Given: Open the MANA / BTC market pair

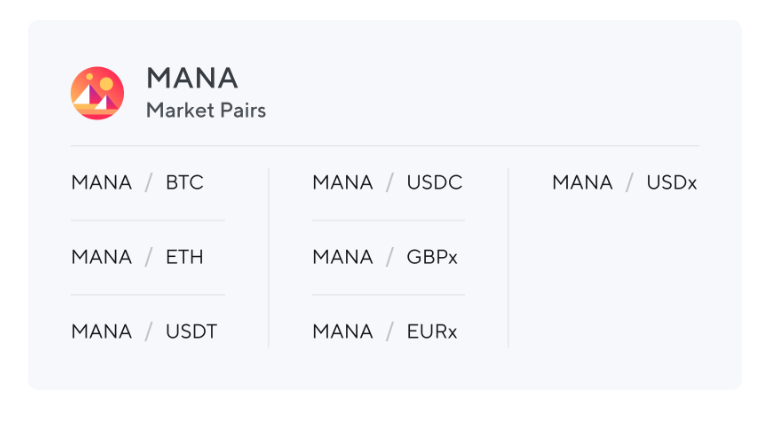Looking at the screenshot, I should (x=137, y=183).
